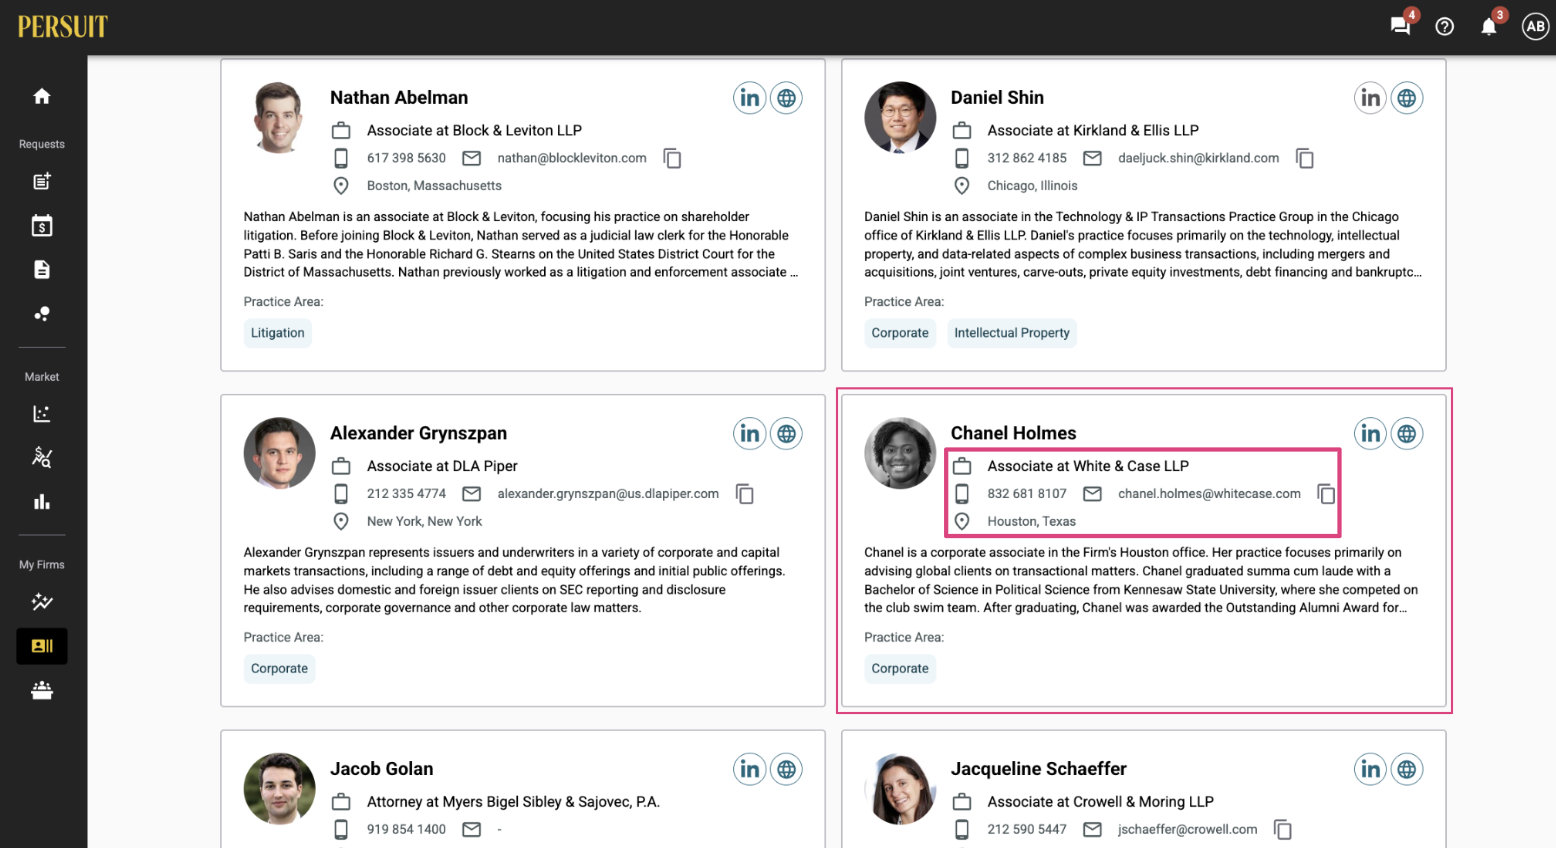1556x848 pixels.
Task: Open the AB user account avatar
Action: (1535, 27)
